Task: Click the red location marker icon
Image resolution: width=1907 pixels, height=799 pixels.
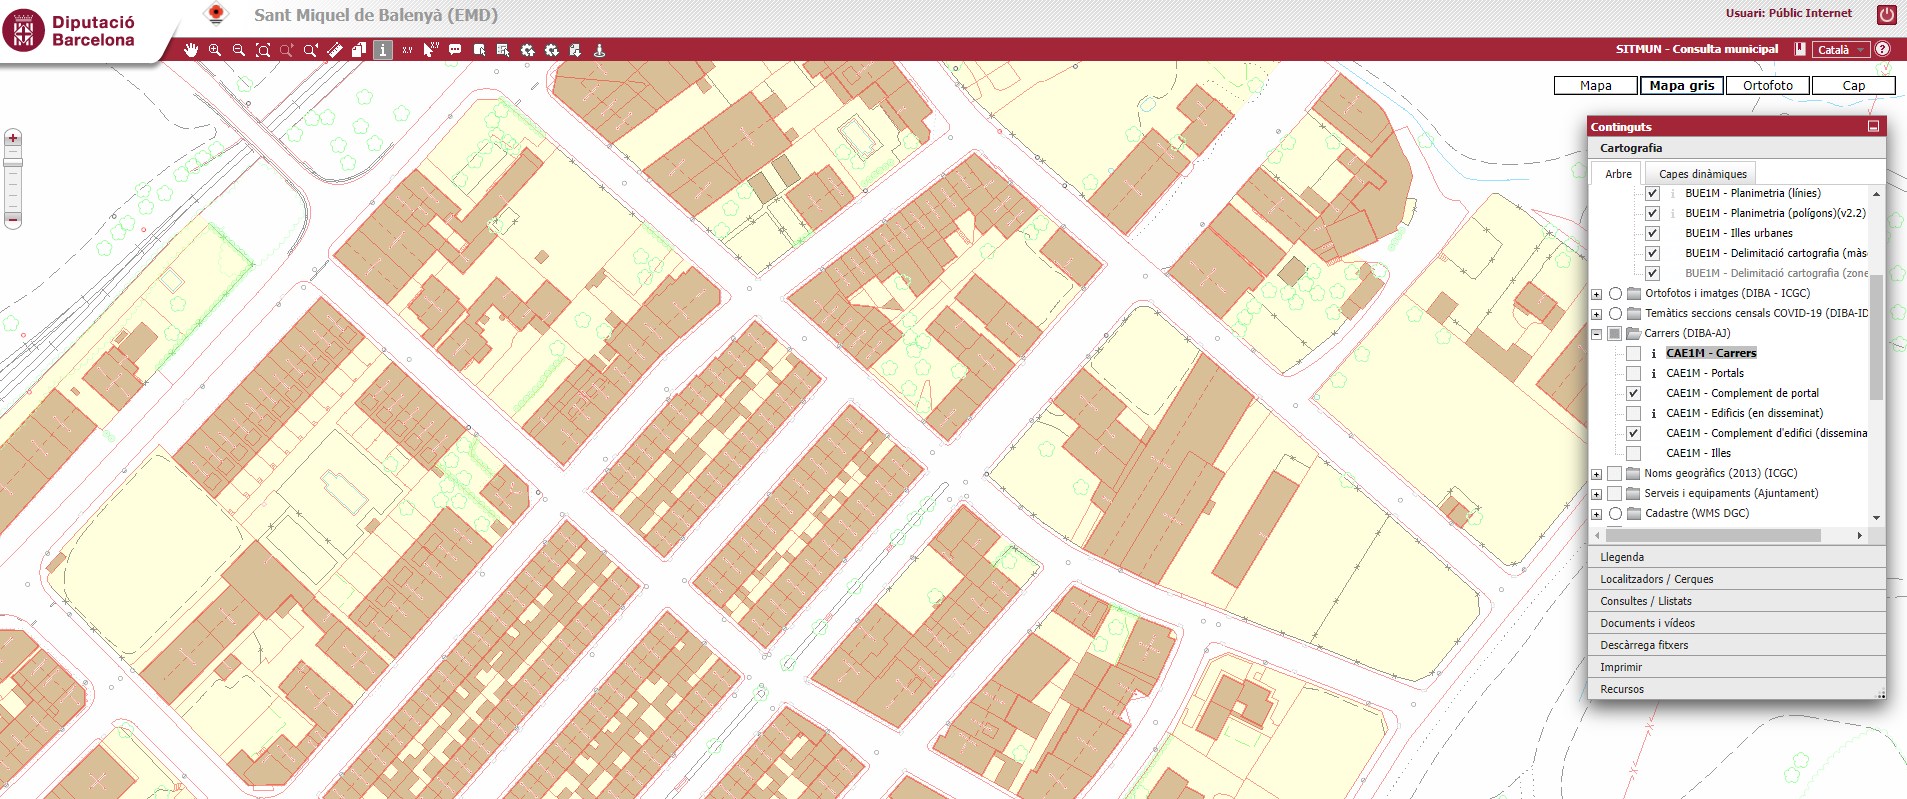Action: (x=215, y=14)
